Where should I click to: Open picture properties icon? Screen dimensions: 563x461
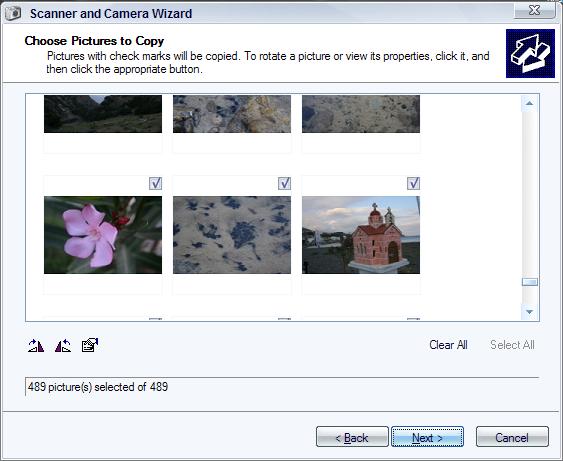tap(90, 345)
